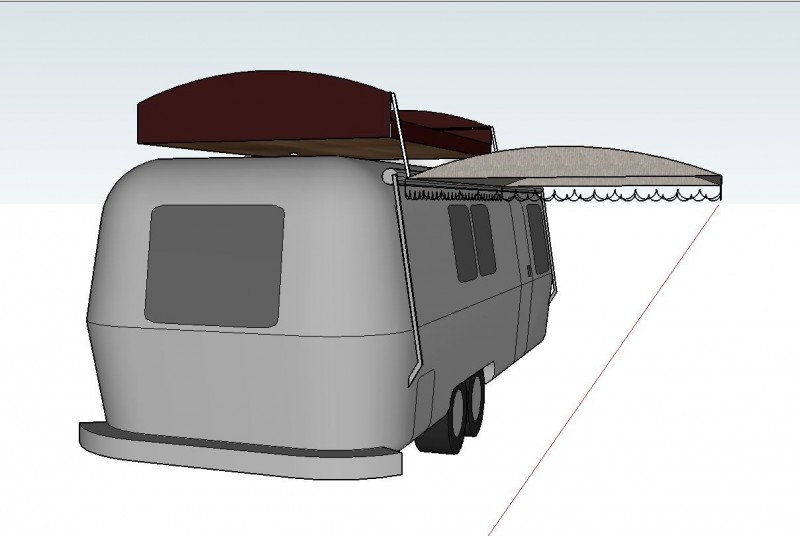Click the first side window of trailer
This screenshot has width=800, height=536.
[462, 244]
